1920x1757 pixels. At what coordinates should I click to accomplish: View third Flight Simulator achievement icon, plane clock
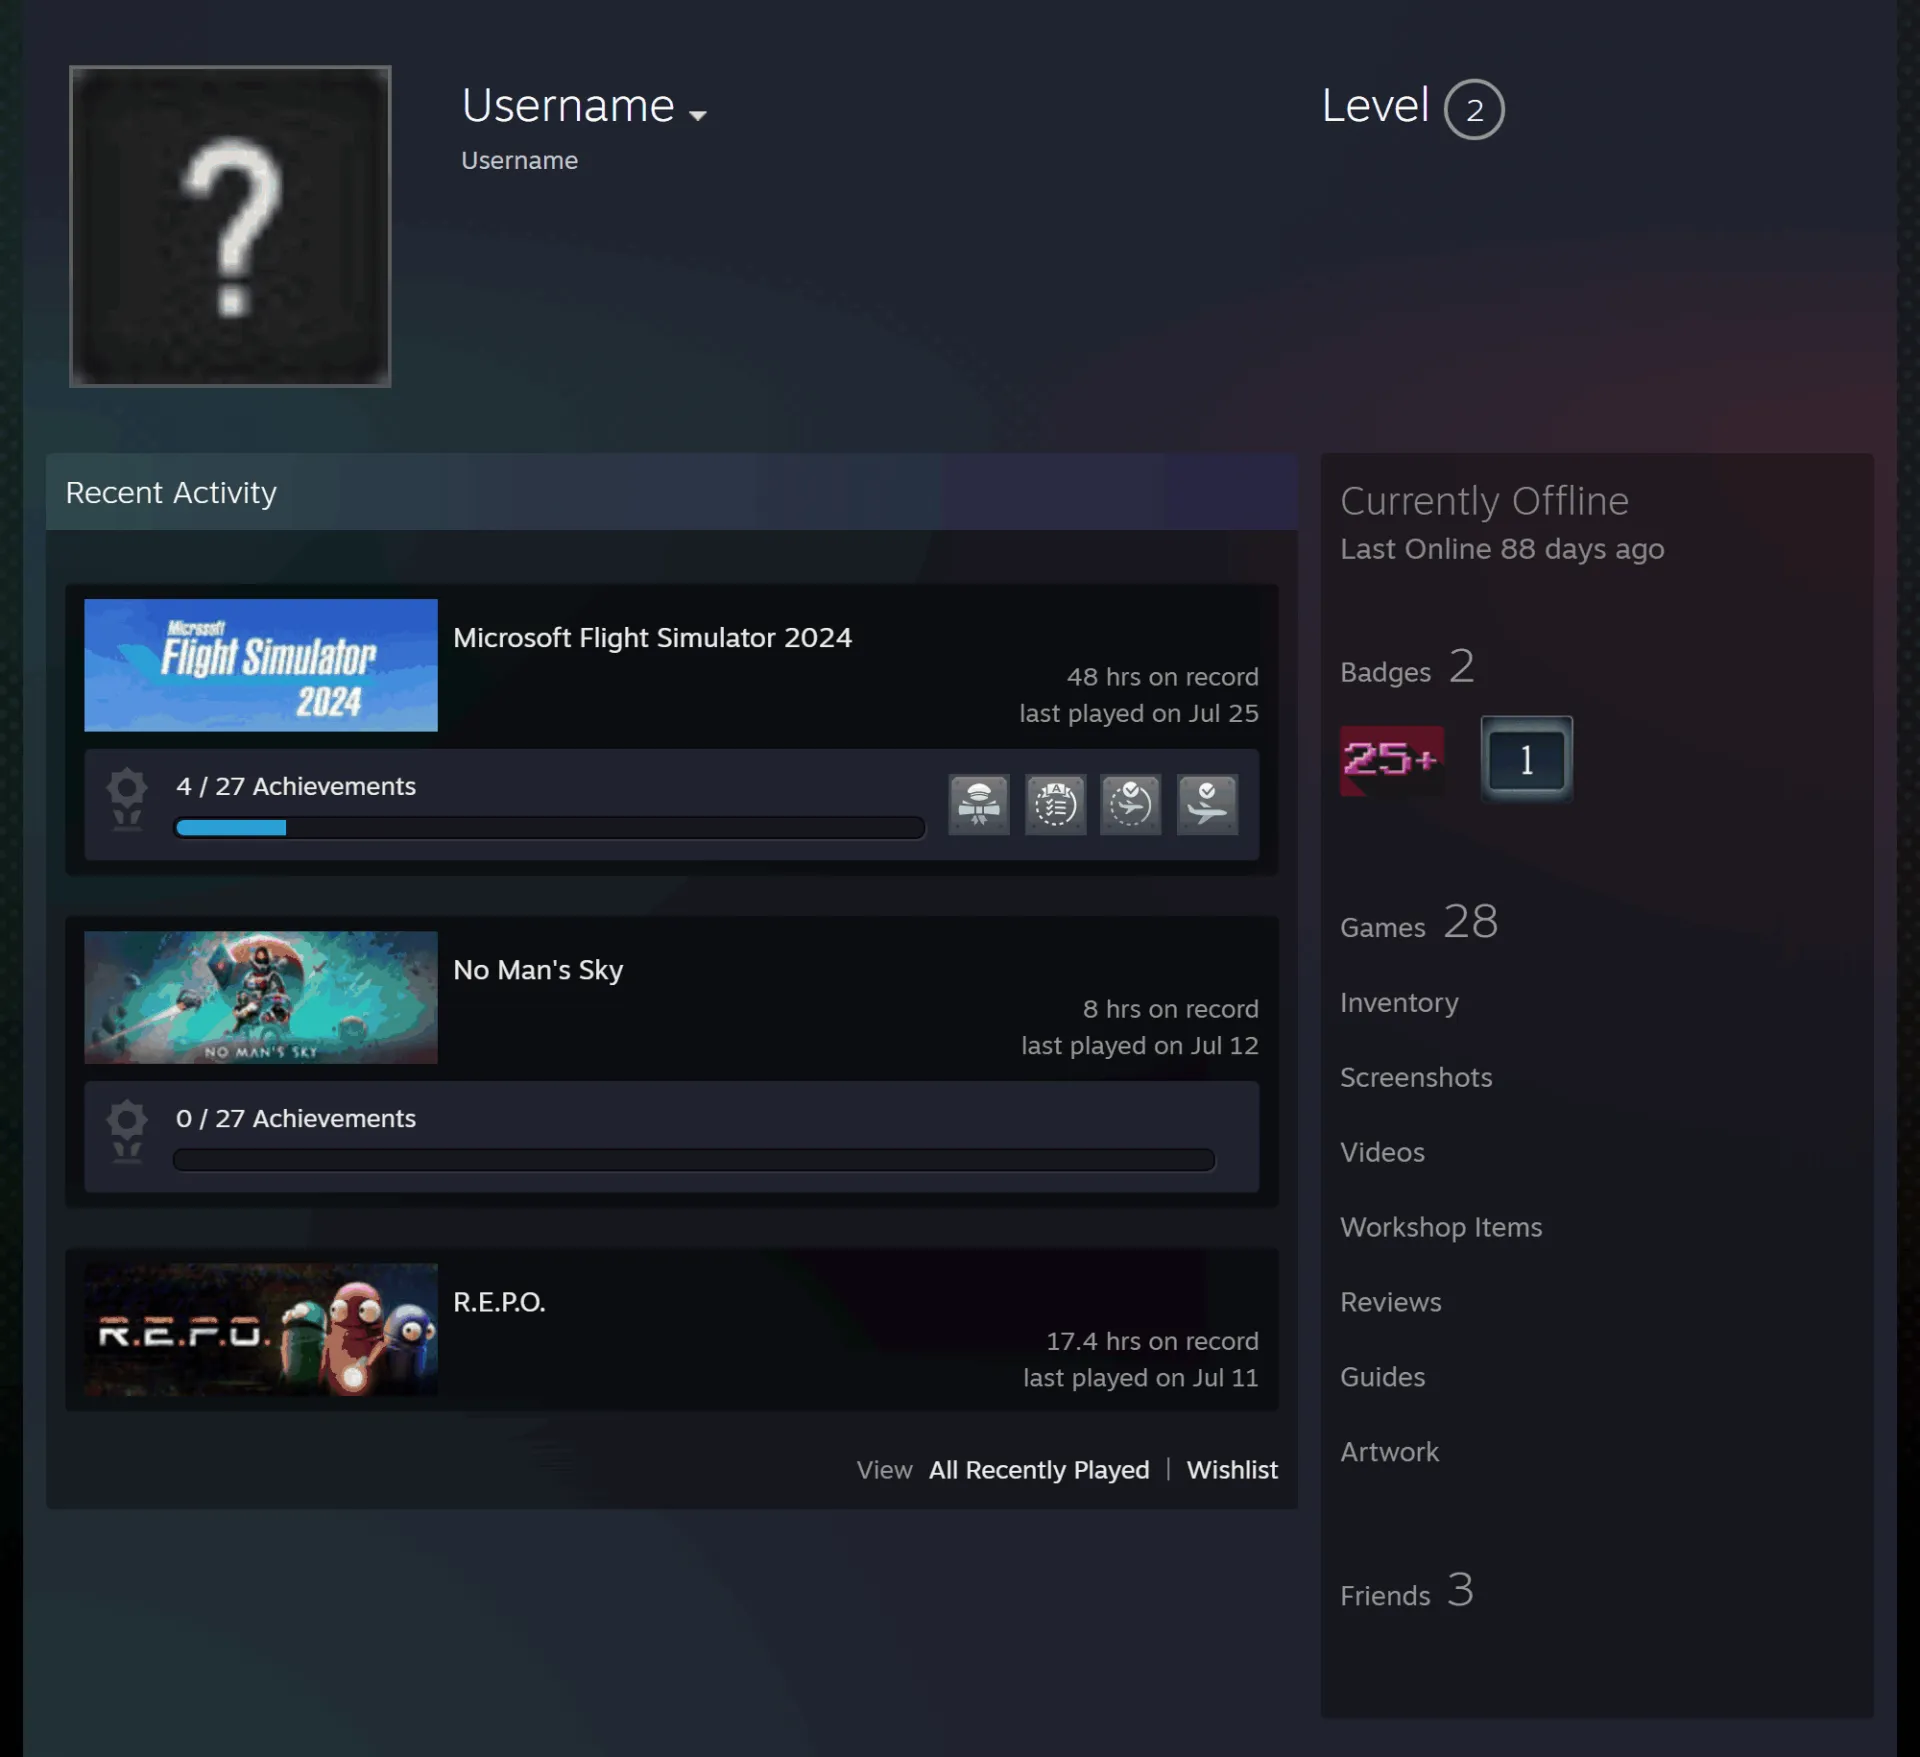pyautogui.click(x=1131, y=804)
